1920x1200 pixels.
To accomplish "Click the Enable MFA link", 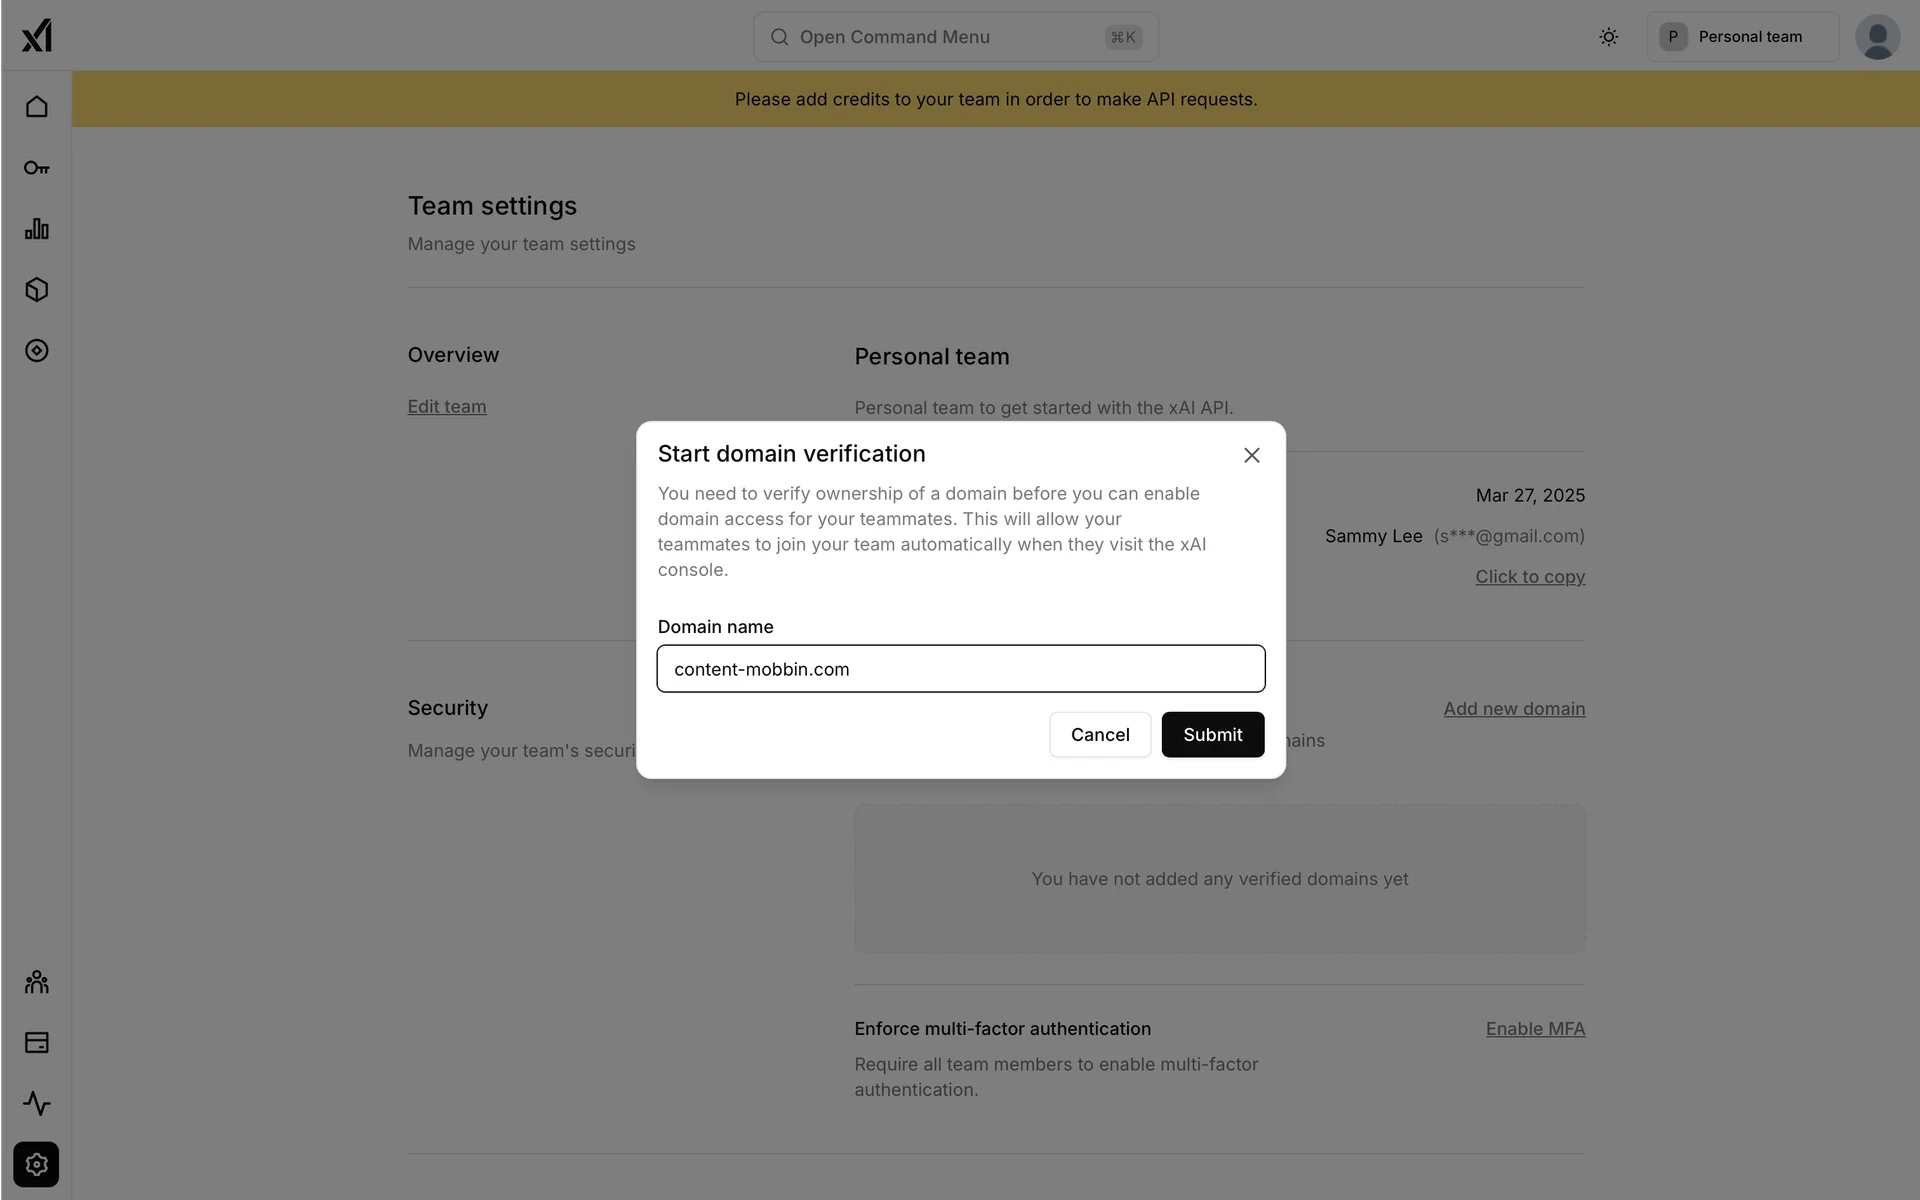I will click(1535, 1029).
